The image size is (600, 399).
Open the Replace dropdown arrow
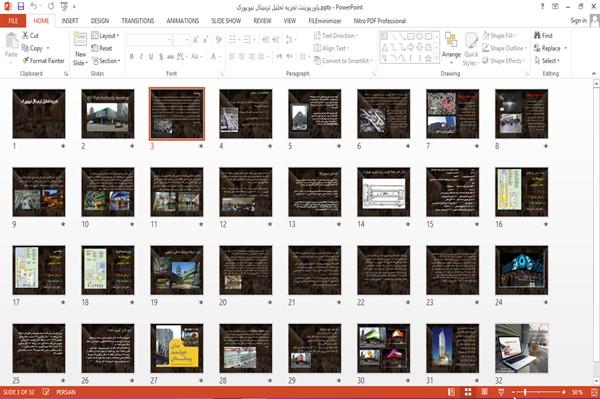coord(566,48)
